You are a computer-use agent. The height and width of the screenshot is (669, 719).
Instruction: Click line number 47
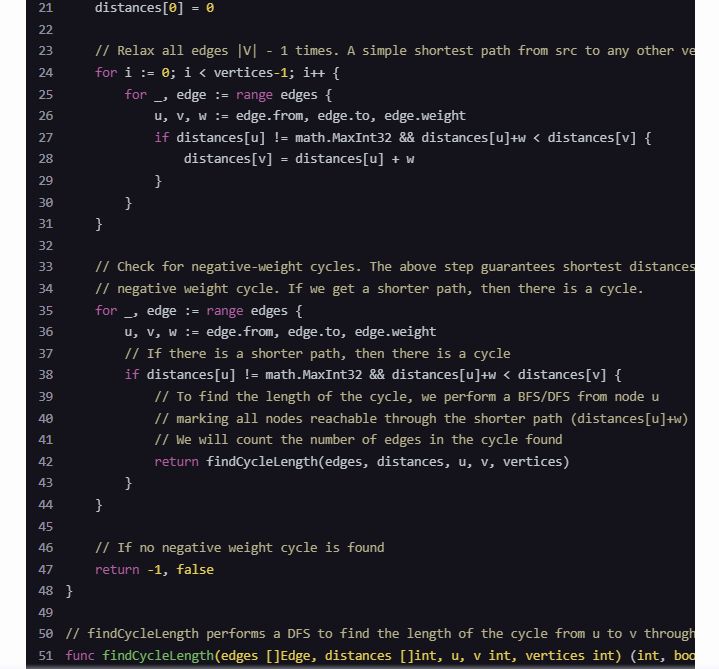click(x=45, y=569)
